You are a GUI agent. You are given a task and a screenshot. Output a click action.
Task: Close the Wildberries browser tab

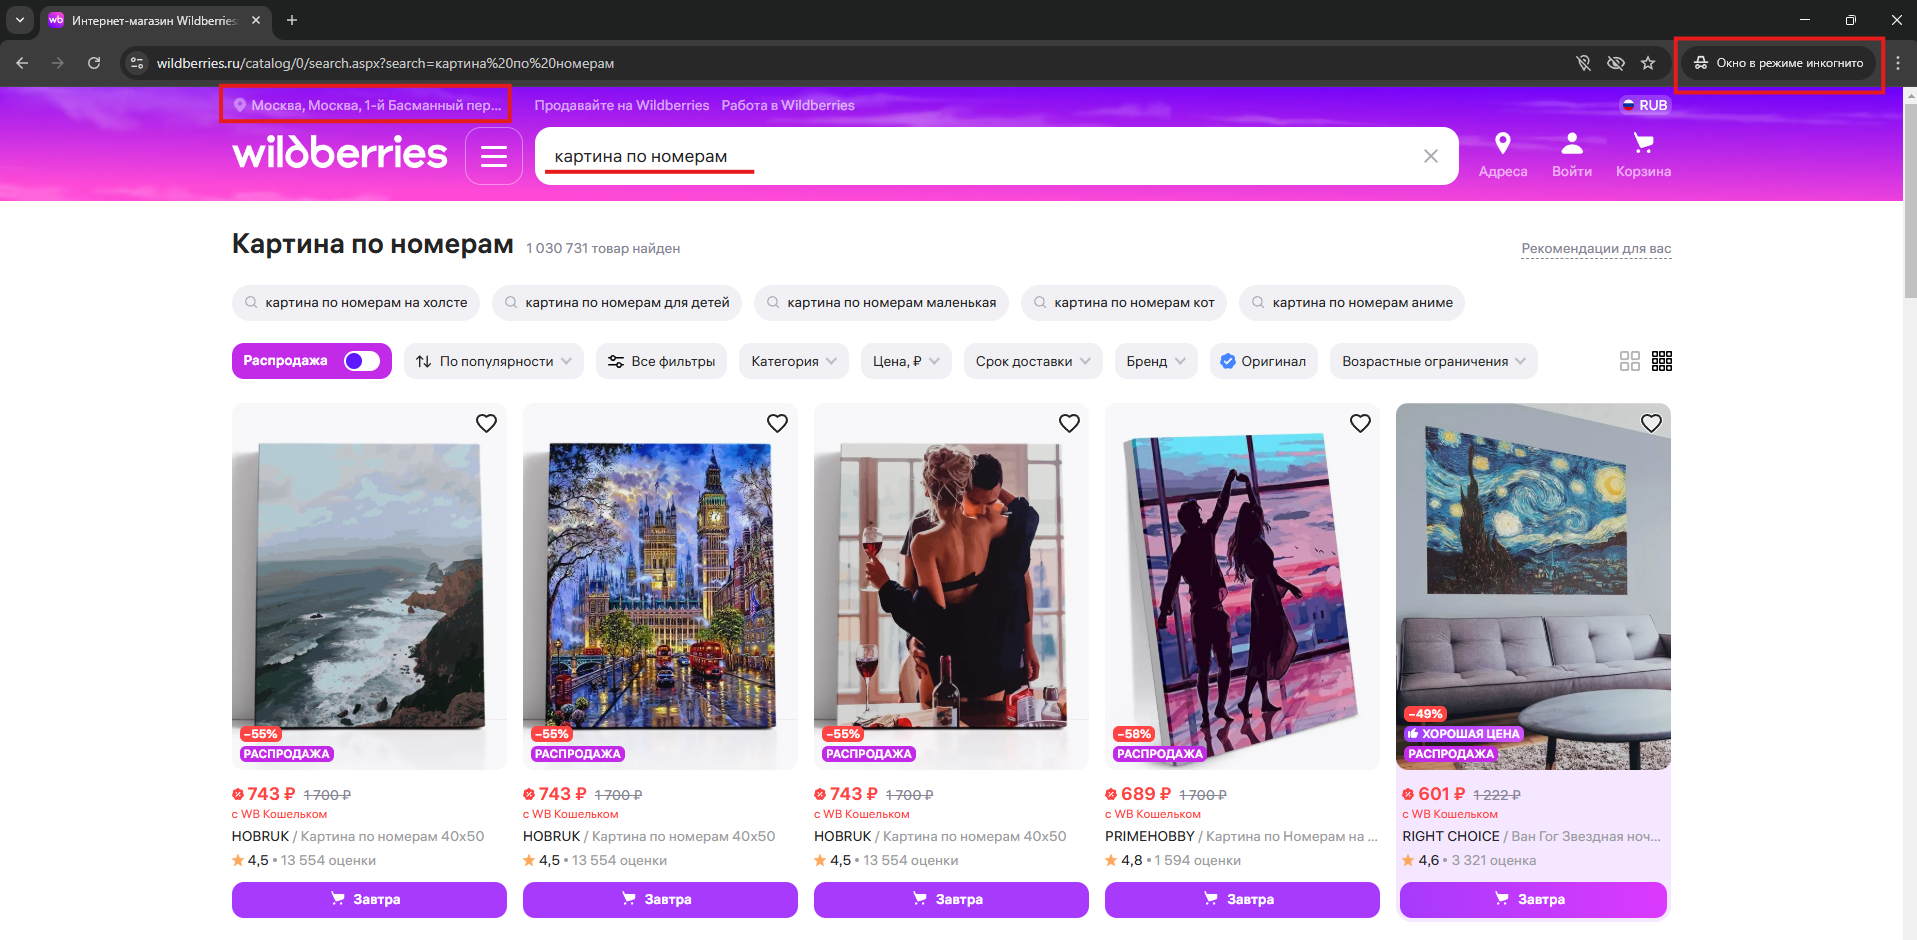point(256,20)
